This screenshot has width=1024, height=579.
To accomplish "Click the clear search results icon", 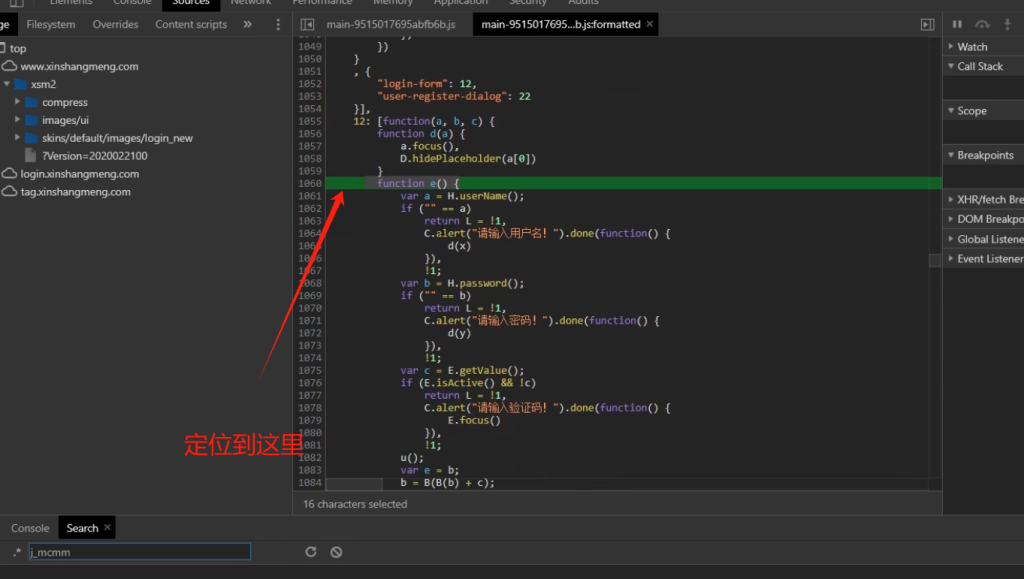I will pyautogui.click(x=336, y=552).
